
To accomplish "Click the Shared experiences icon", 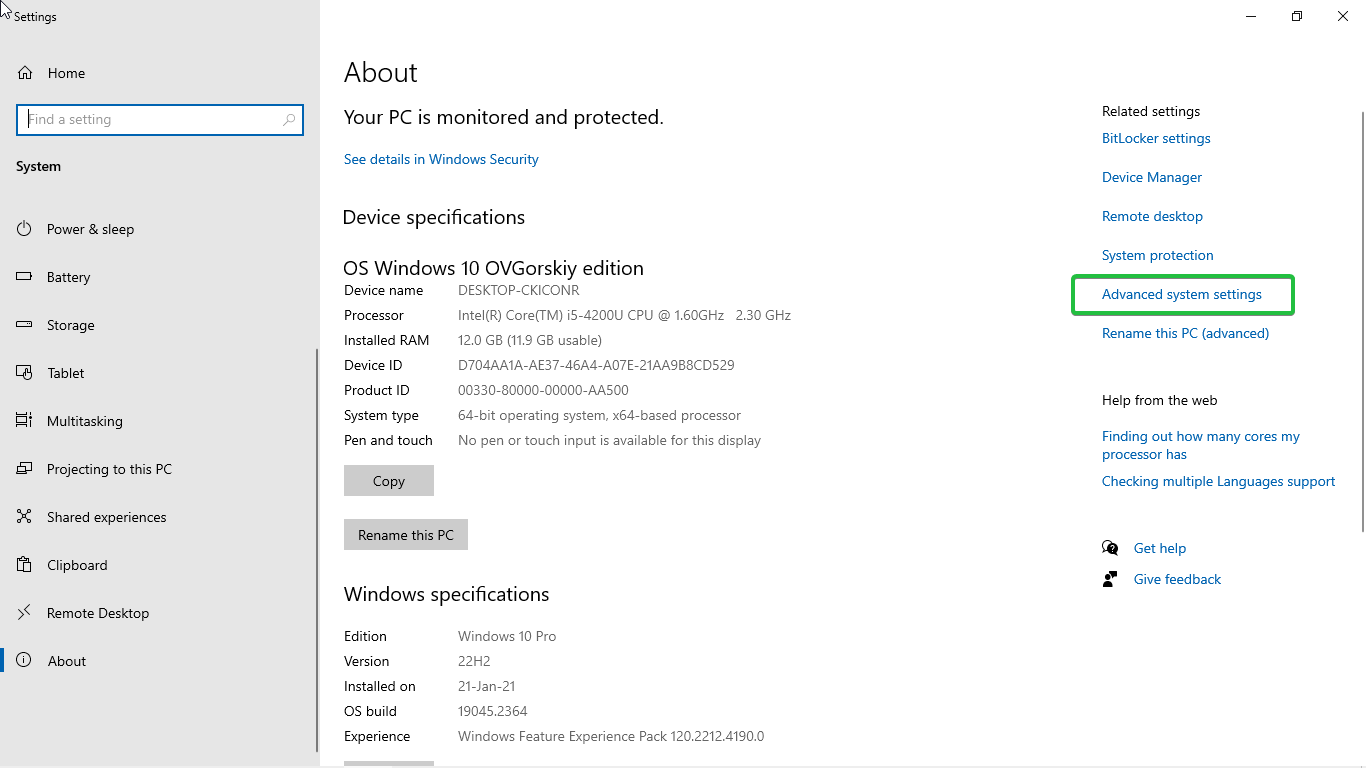I will pyautogui.click(x=25, y=517).
